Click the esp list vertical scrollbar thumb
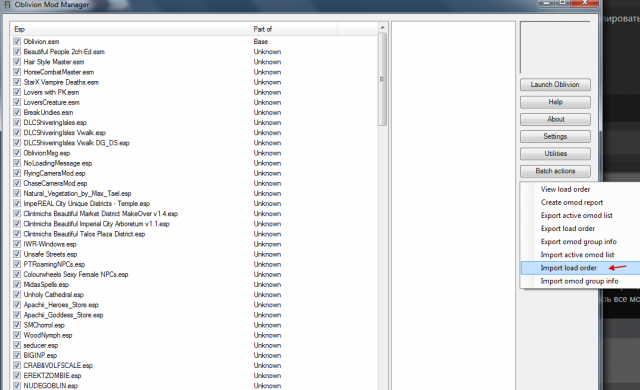The image size is (640, 390). click(382, 79)
